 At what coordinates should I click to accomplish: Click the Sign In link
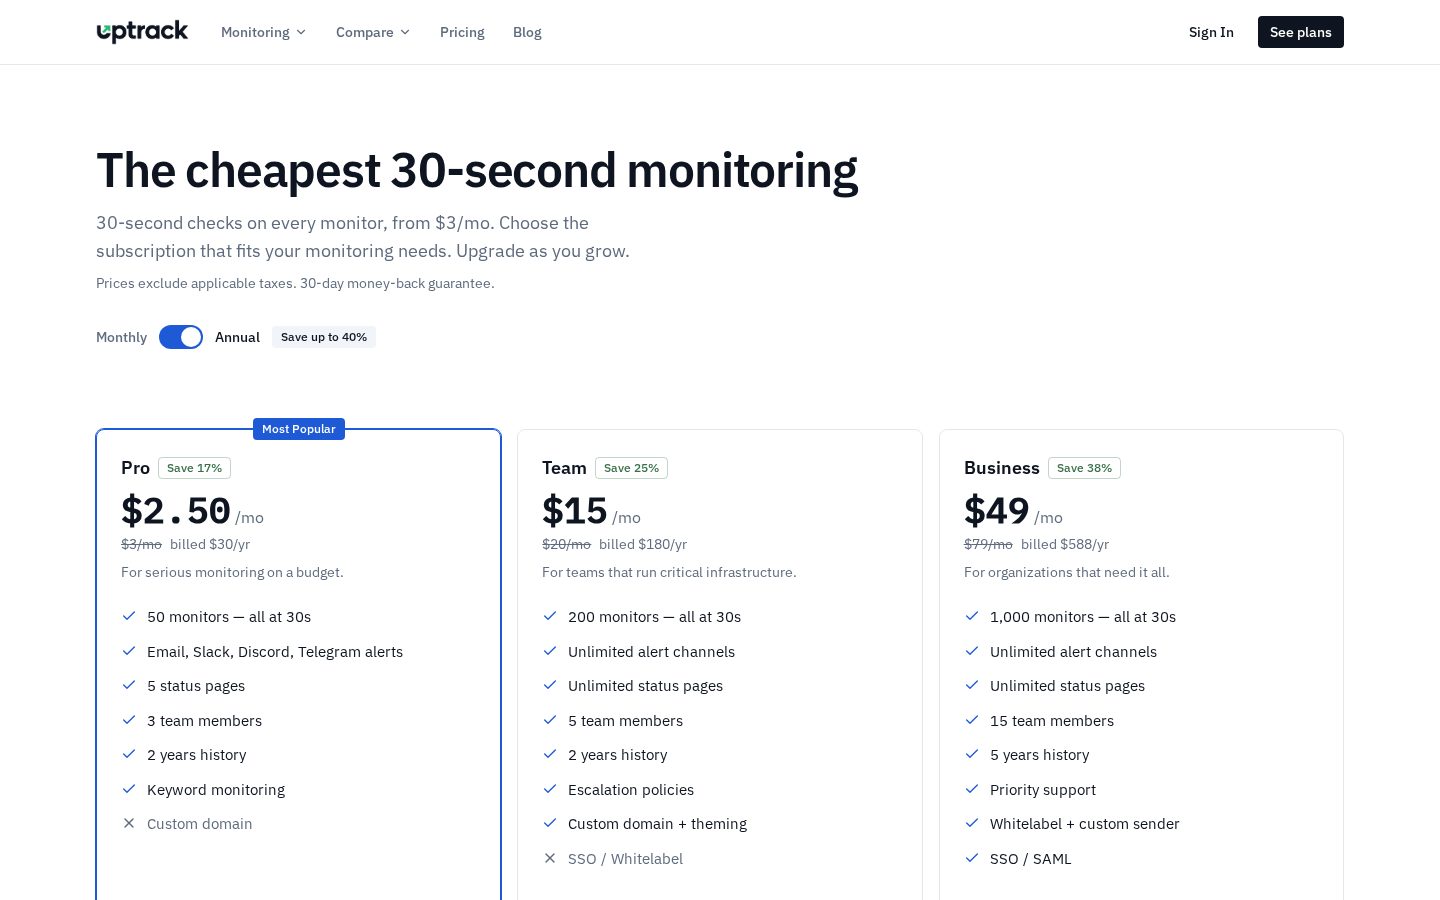coord(1211,32)
